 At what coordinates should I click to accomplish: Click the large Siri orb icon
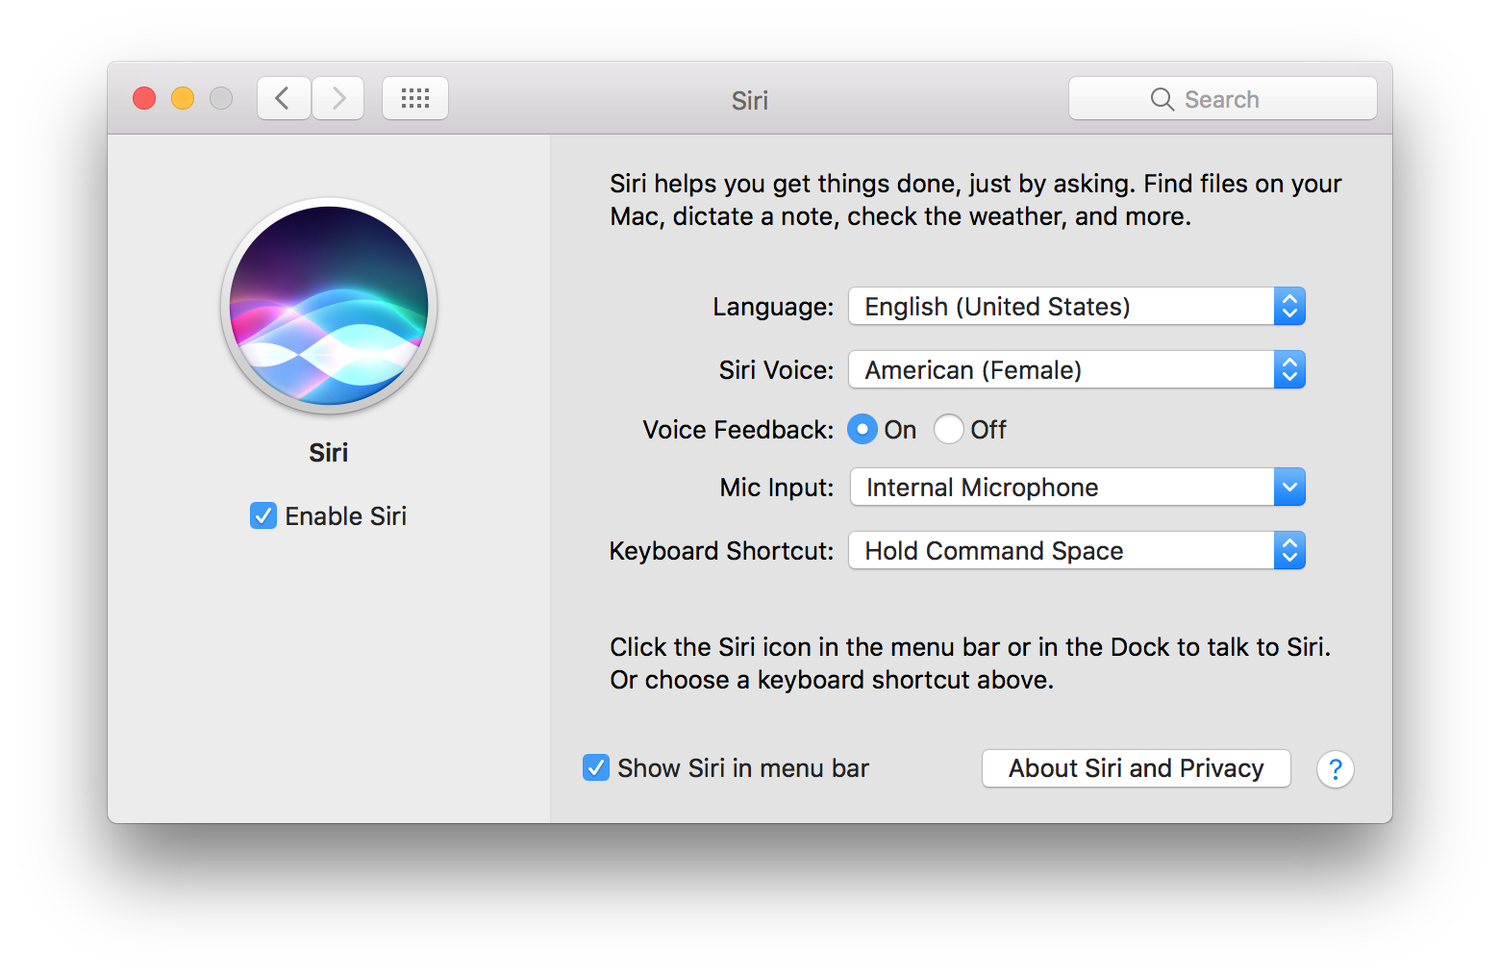pos(328,306)
